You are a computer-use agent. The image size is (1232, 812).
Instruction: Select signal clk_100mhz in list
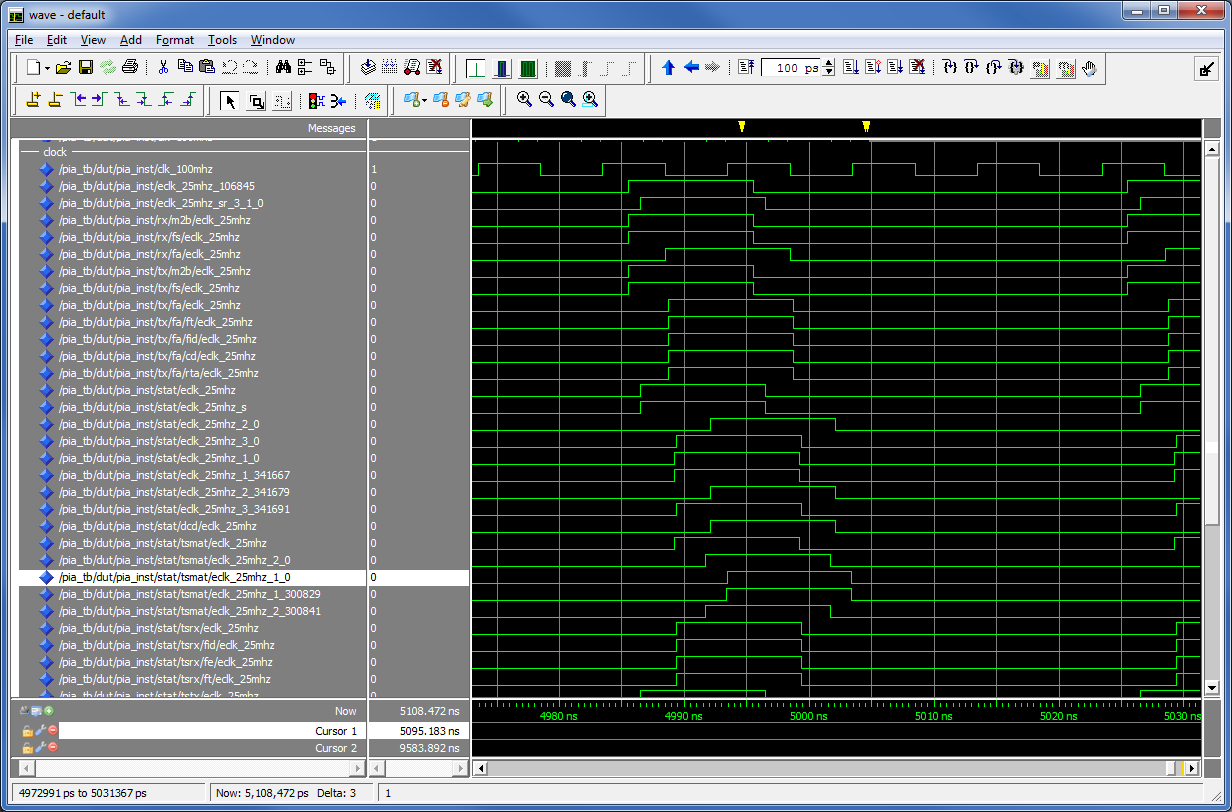(x=135, y=169)
